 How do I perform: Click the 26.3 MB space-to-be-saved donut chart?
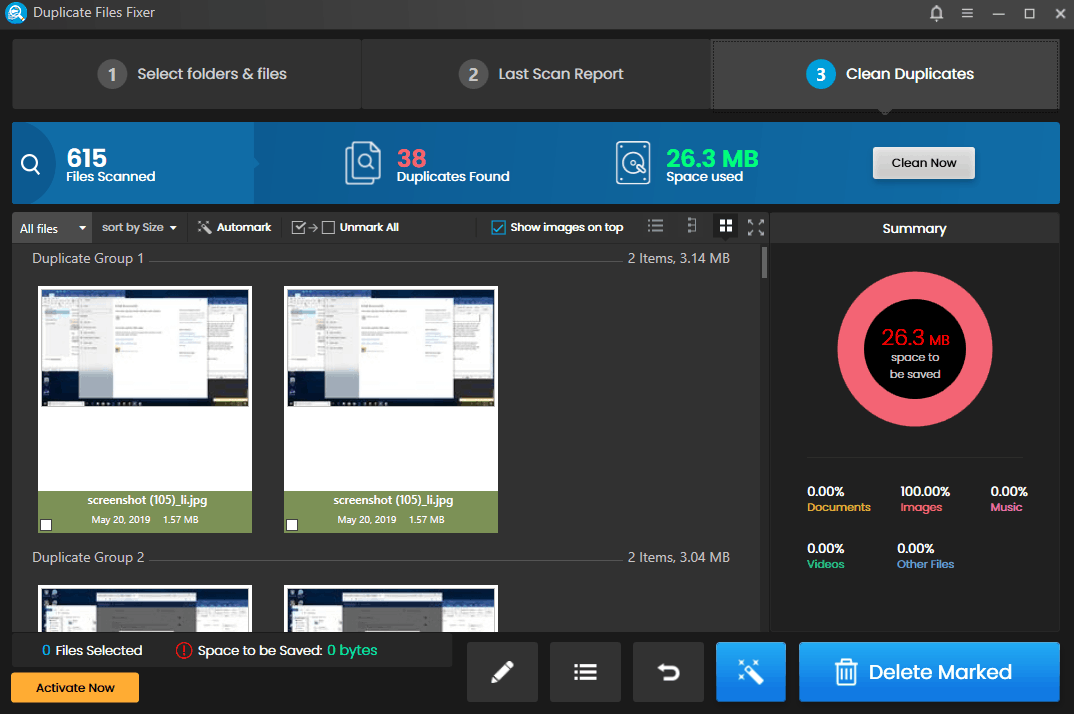click(x=914, y=349)
